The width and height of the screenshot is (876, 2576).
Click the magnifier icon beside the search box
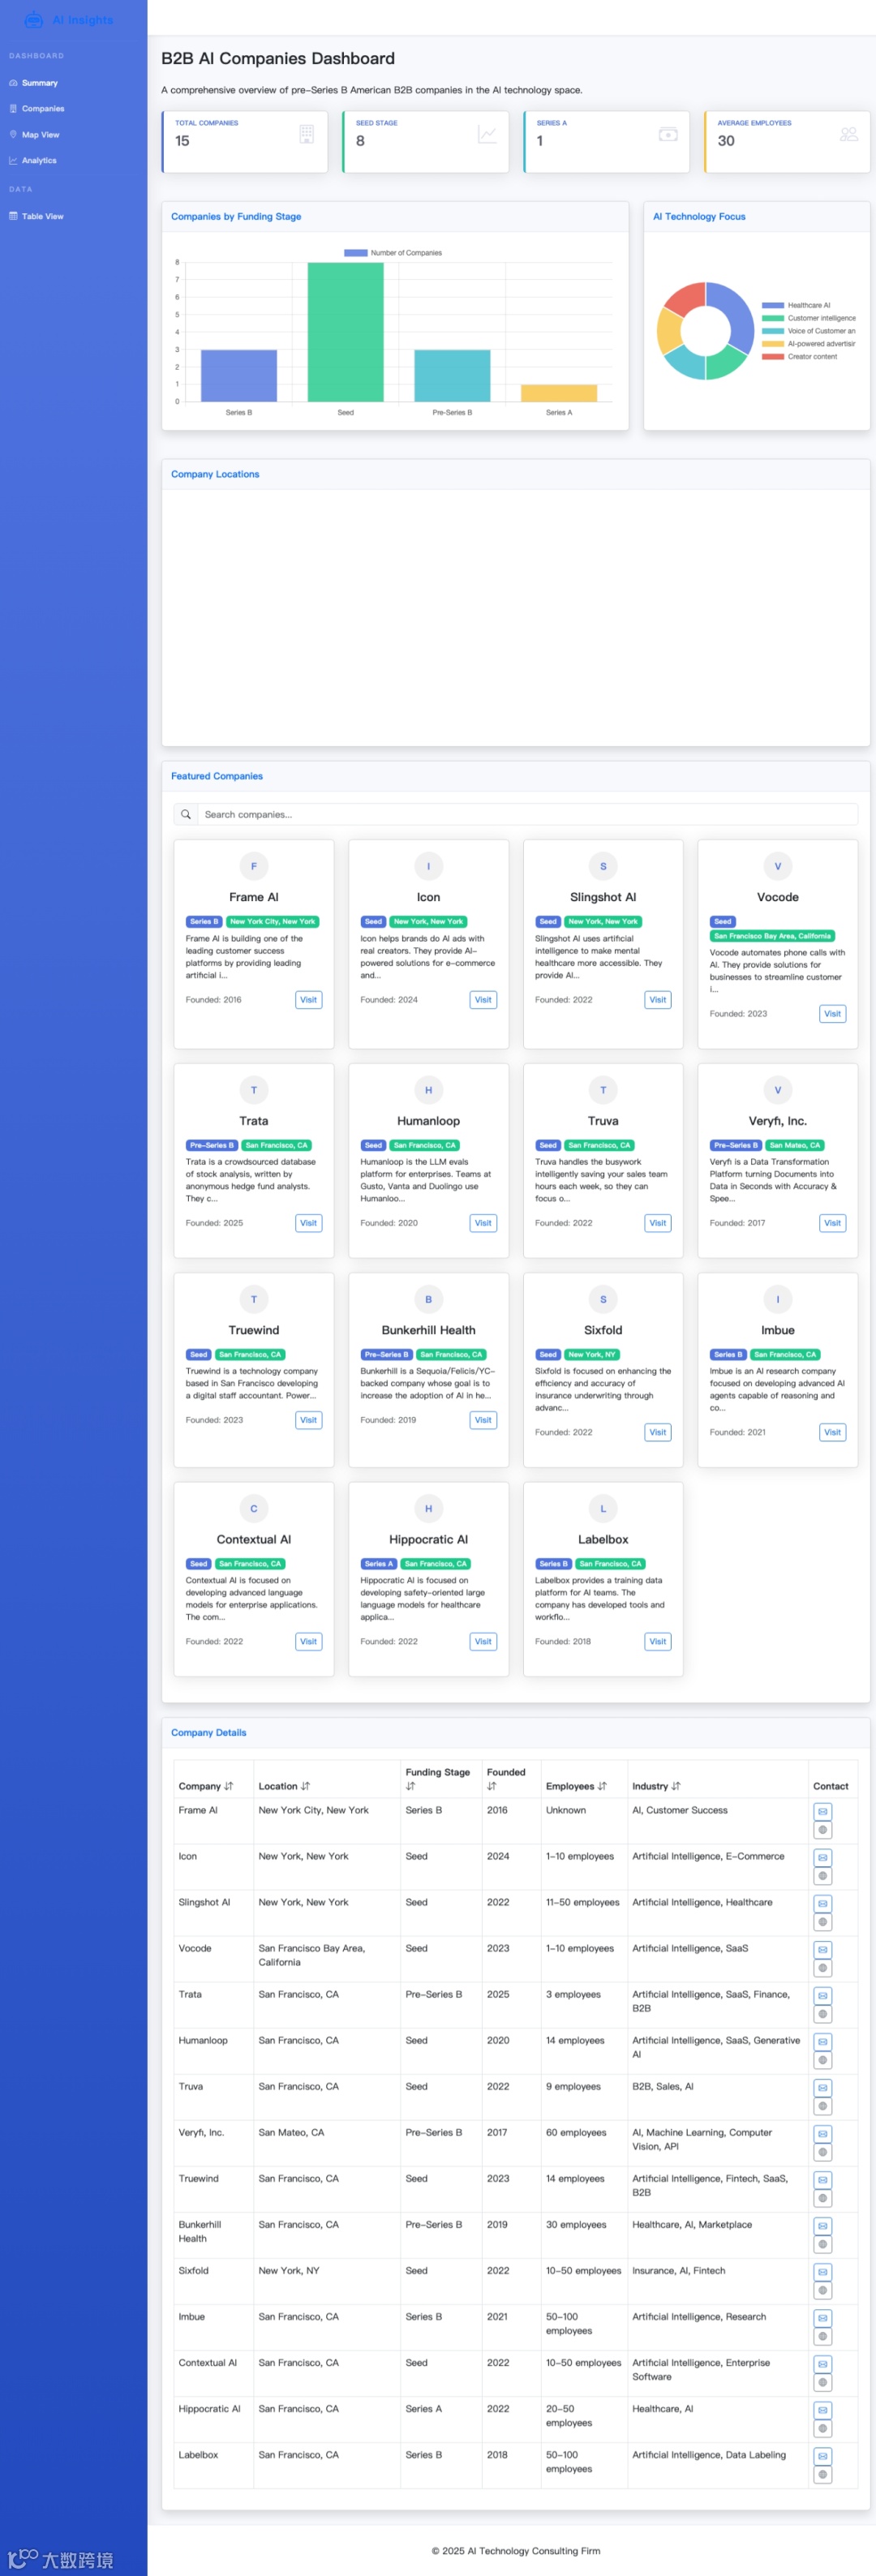pyautogui.click(x=185, y=815)
